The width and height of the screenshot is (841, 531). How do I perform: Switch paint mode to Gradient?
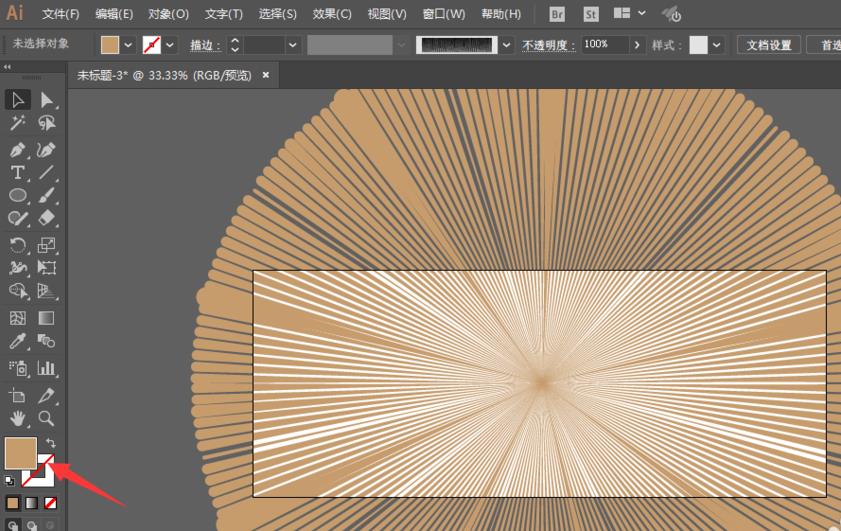coord(32,503)
